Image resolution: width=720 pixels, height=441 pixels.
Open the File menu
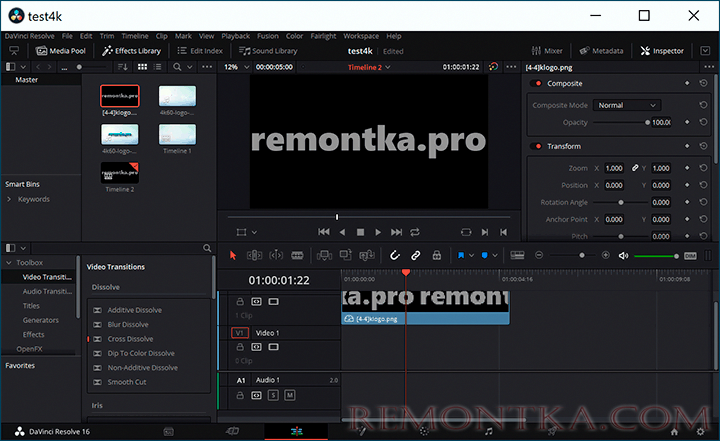point(67,36)
